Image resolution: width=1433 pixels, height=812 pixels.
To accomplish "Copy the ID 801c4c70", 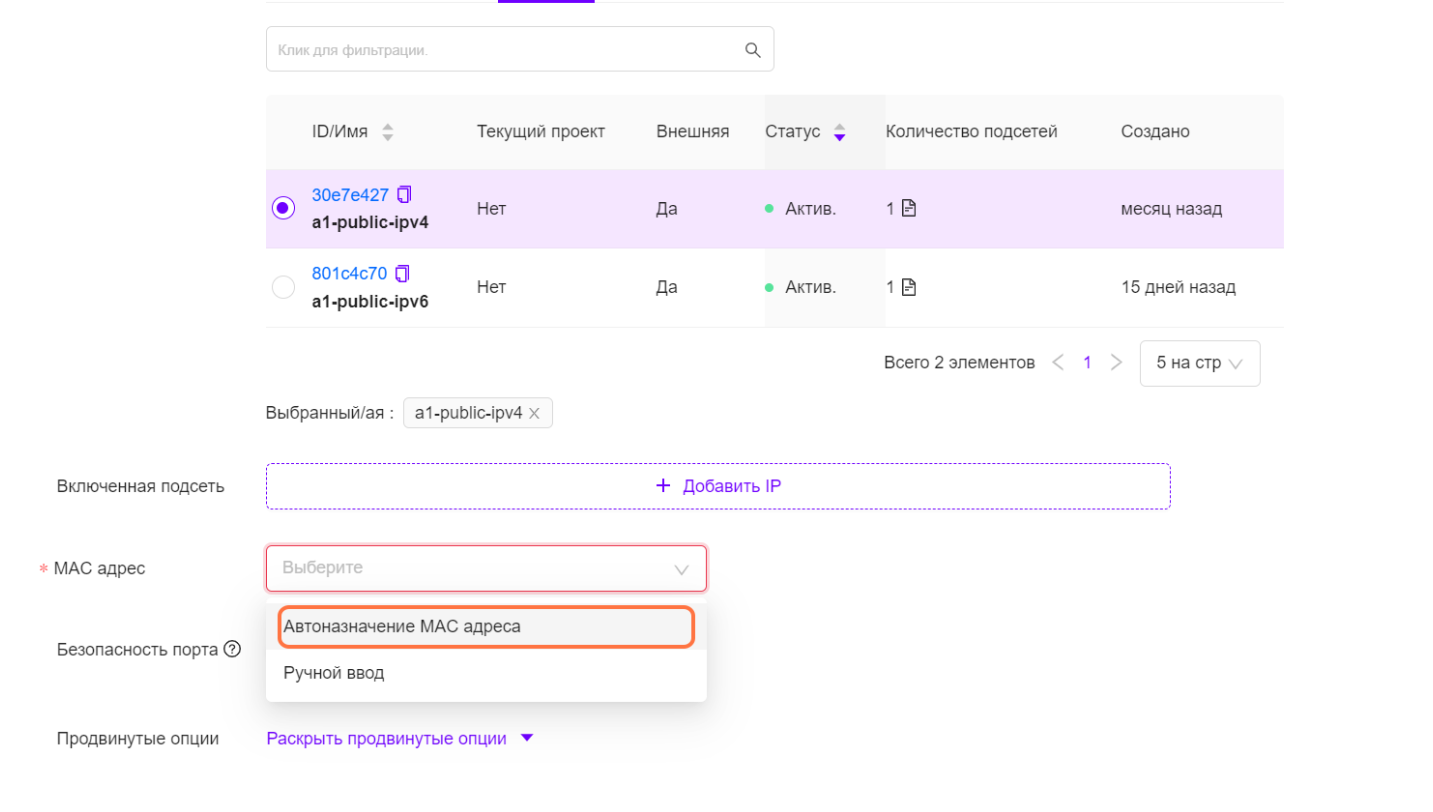I will click(403, 273).
